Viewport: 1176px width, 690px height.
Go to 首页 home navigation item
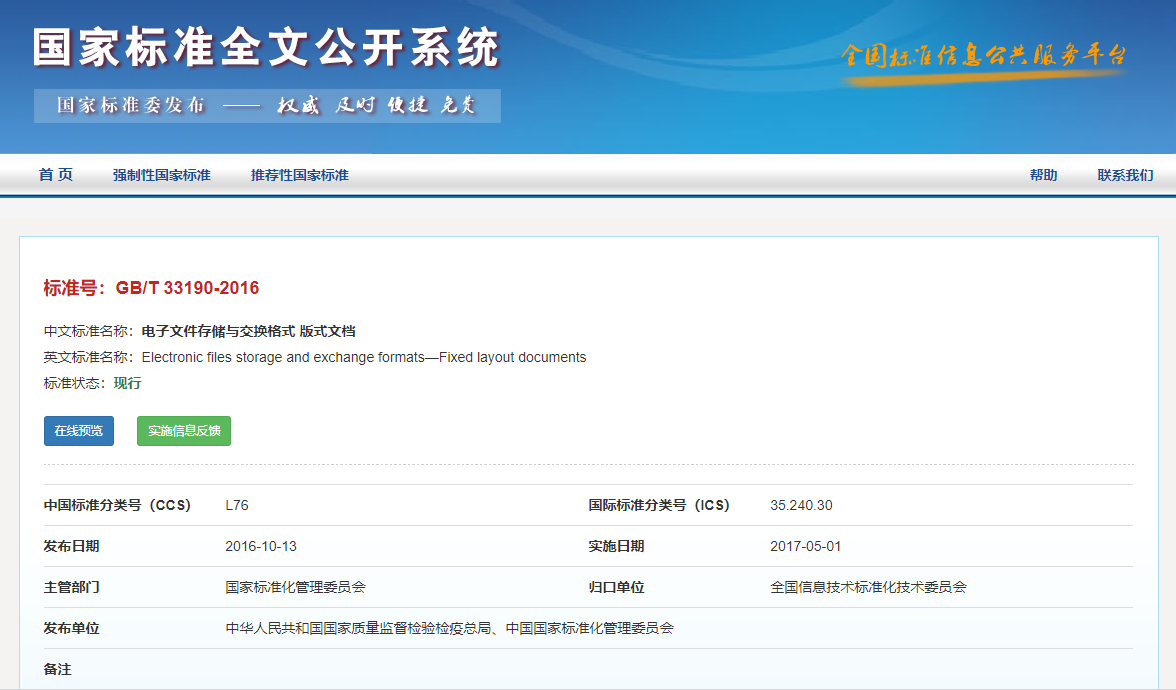tap(56, 175)
